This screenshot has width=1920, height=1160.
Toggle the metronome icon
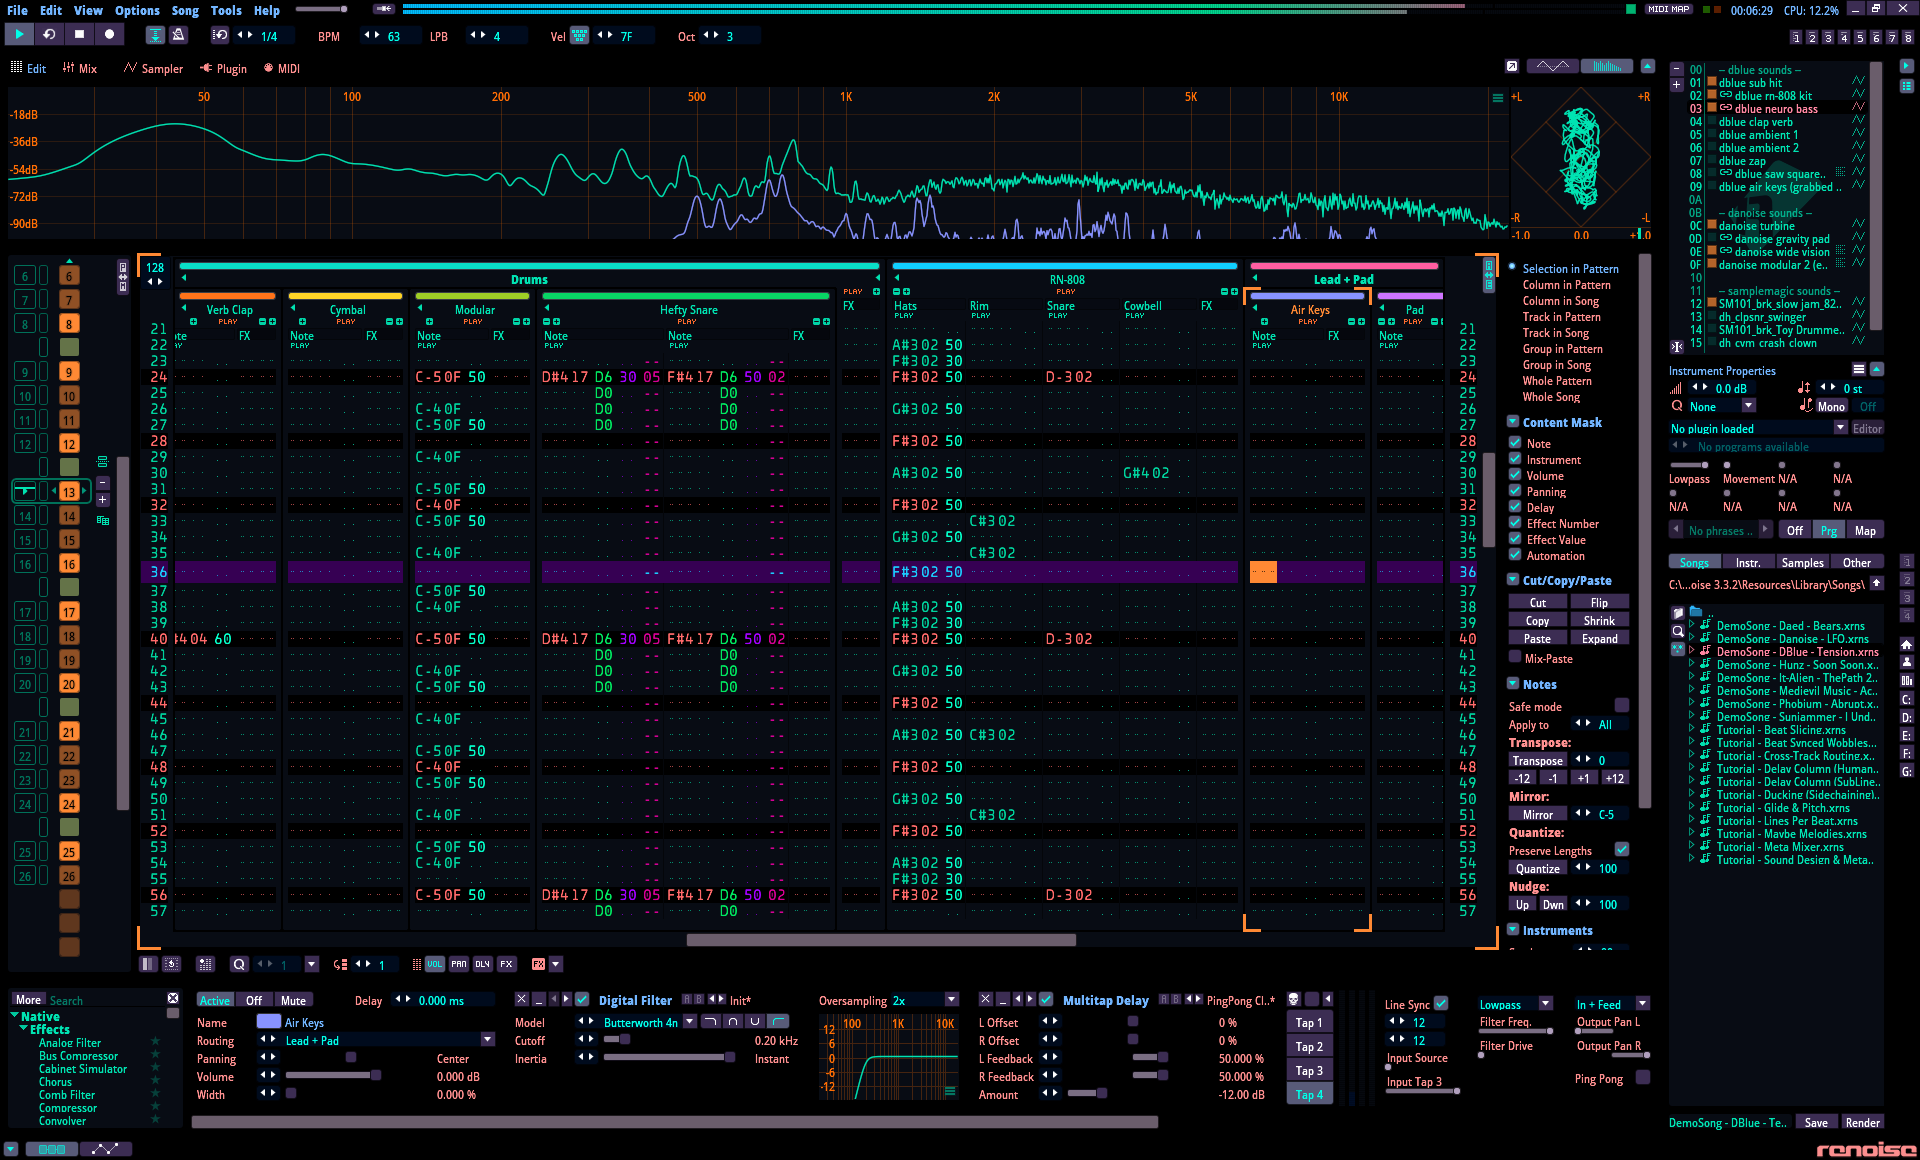click(x=179, y=35)
